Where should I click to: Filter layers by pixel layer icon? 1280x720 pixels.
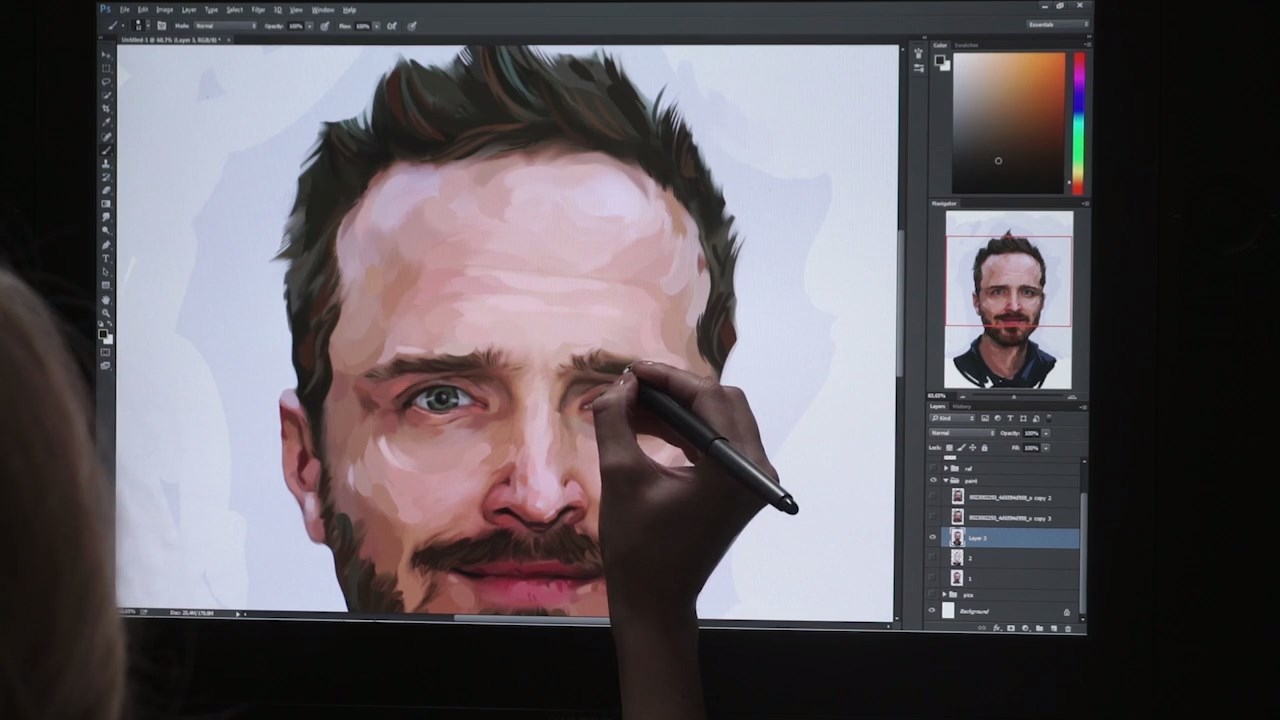pyautogui.click(x=984, y=418)
